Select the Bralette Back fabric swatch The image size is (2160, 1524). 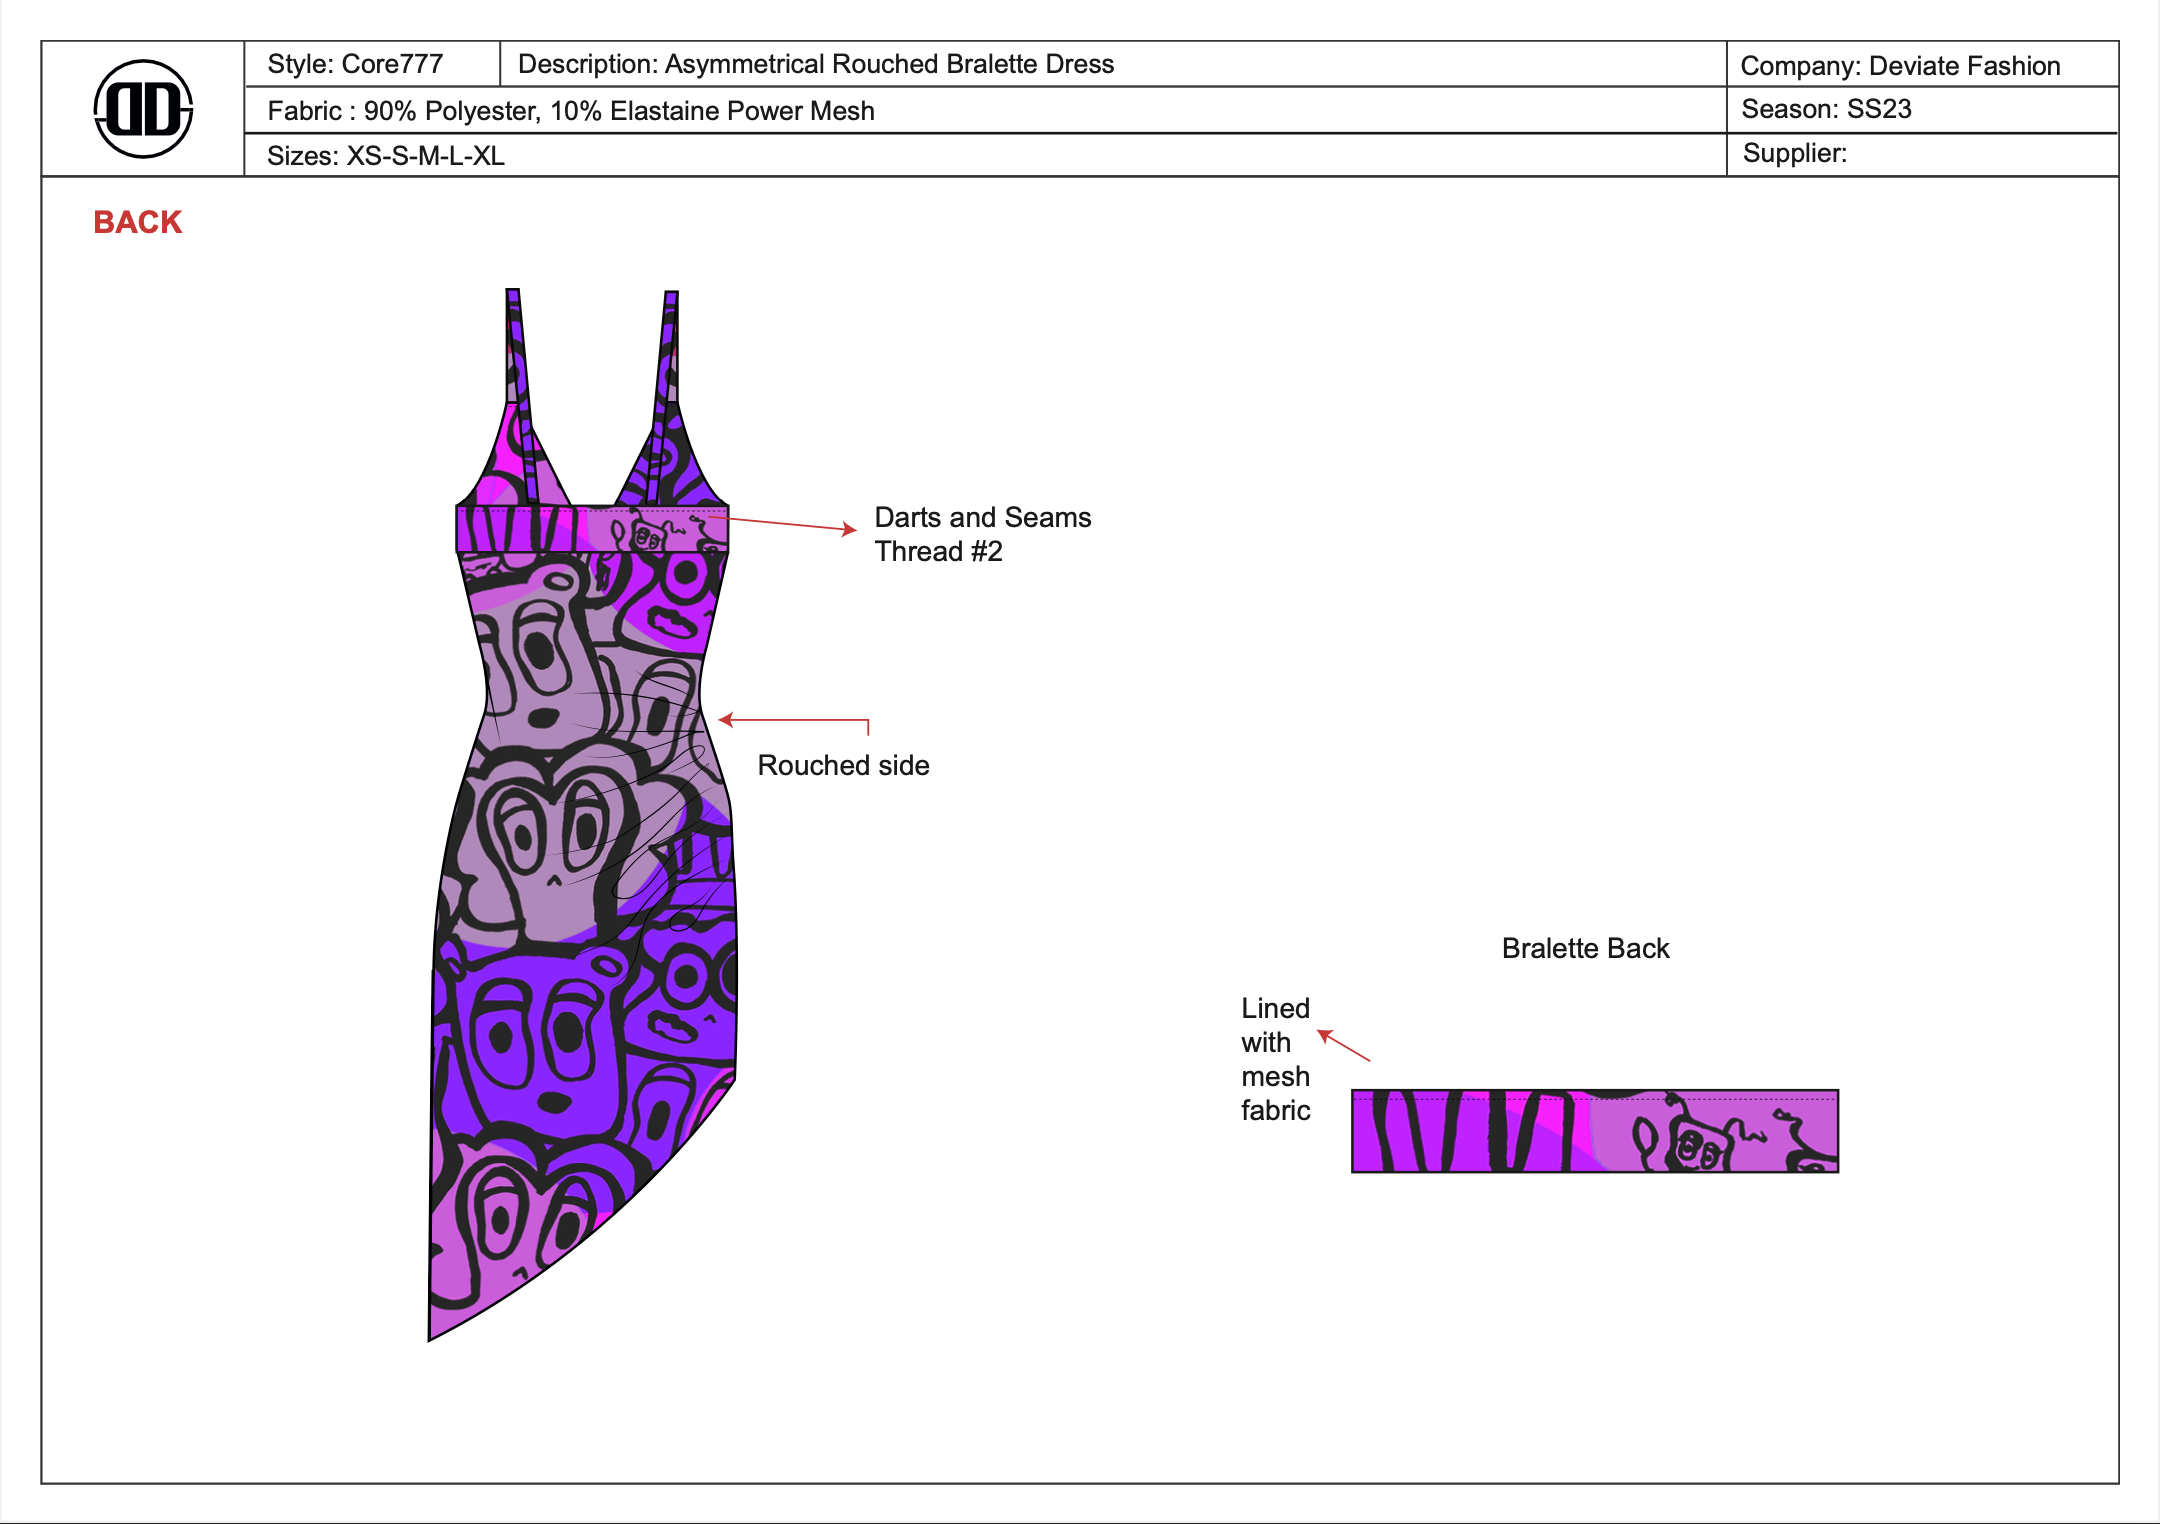point(1594,1131)
